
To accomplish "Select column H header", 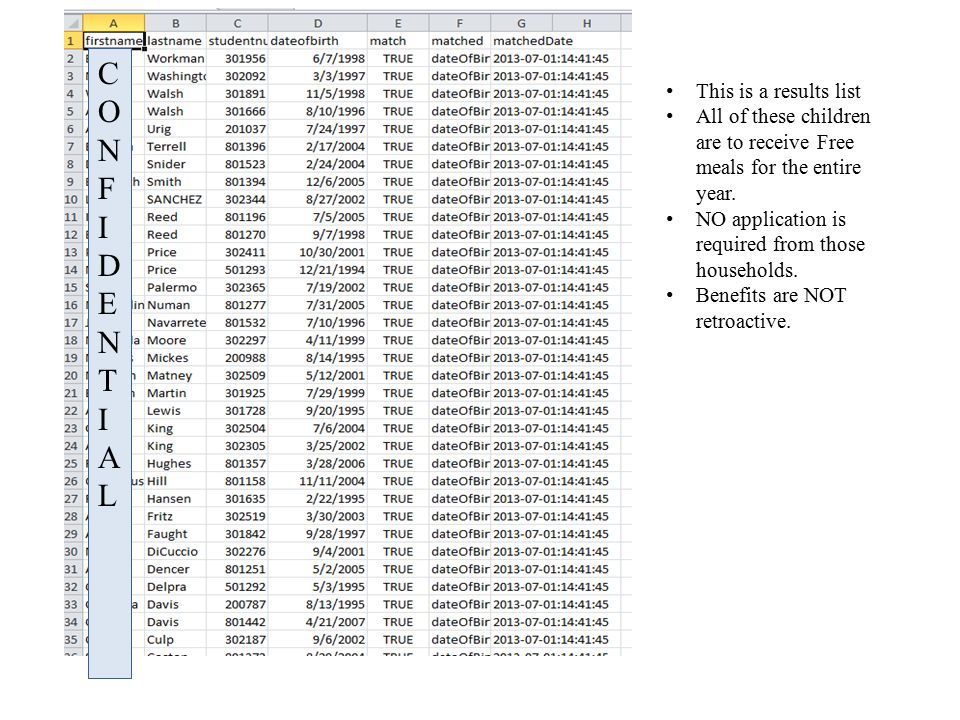I will pos(587,23).
